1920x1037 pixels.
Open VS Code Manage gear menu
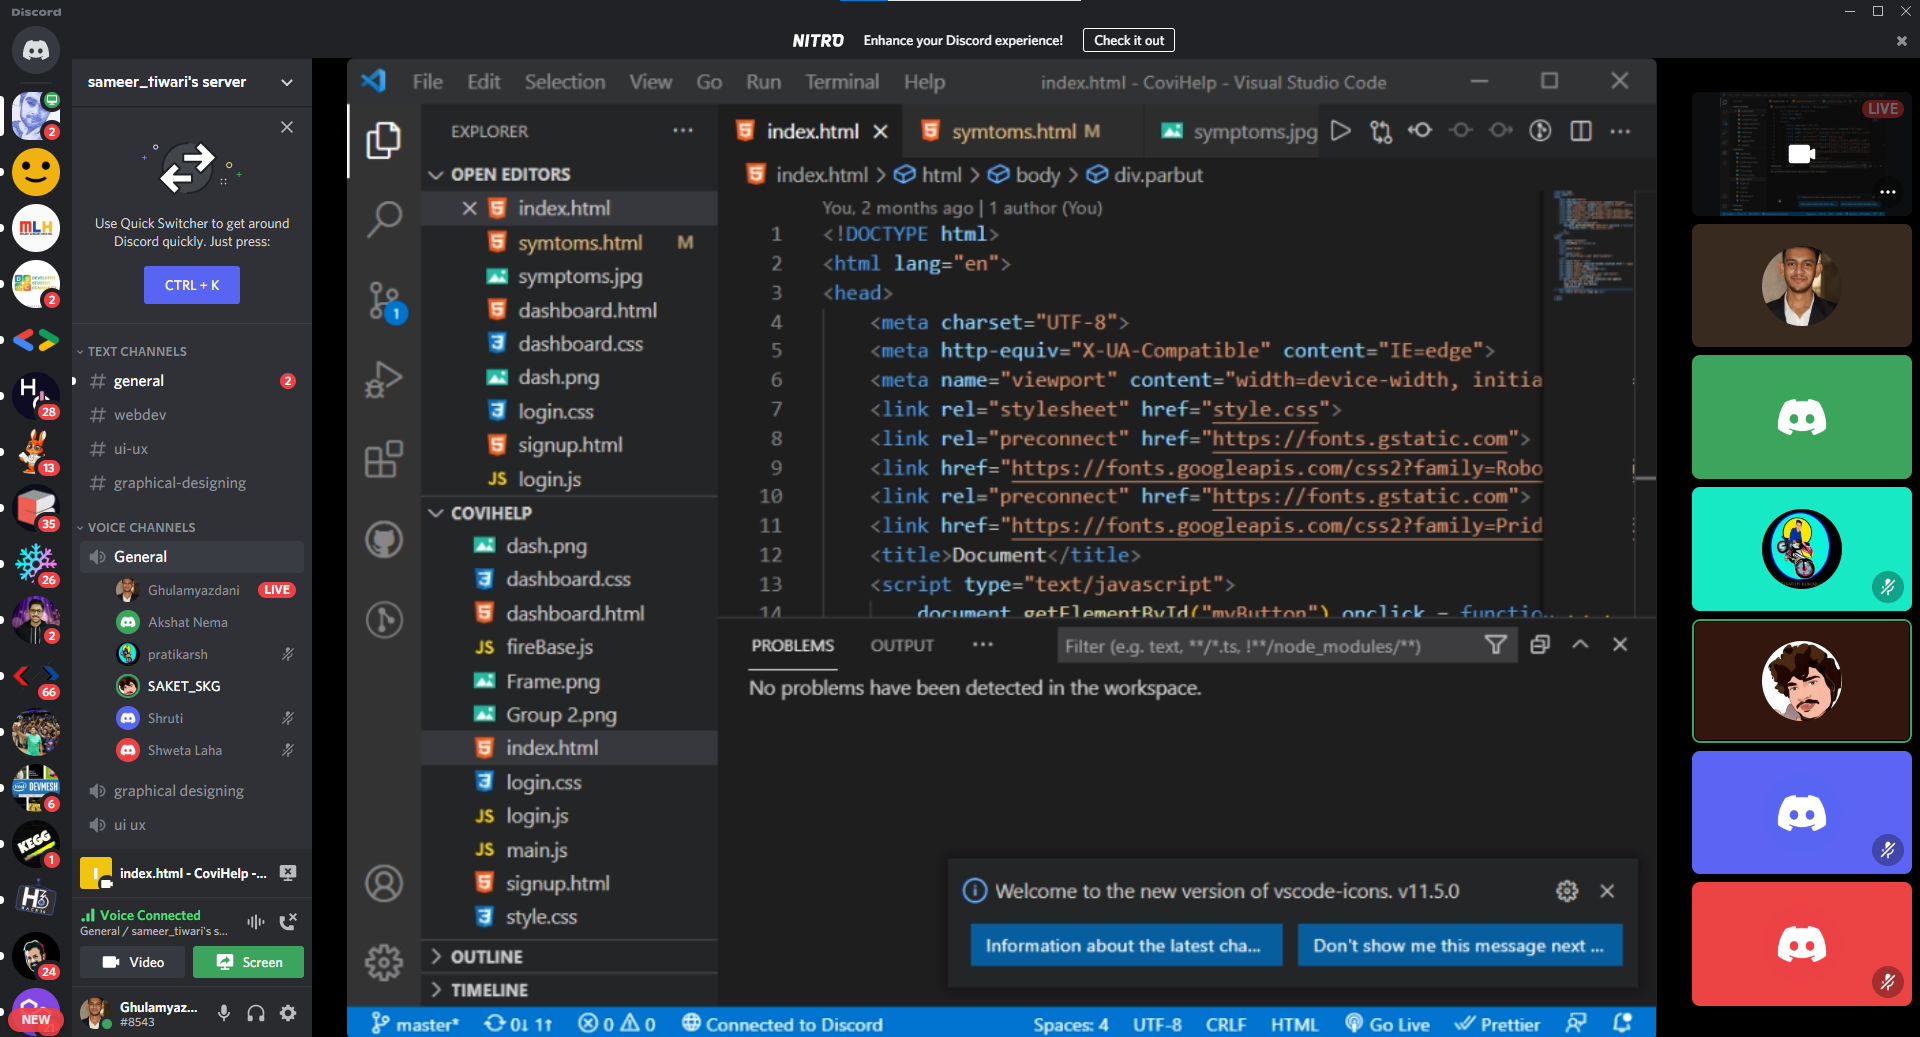click(383, 962)
